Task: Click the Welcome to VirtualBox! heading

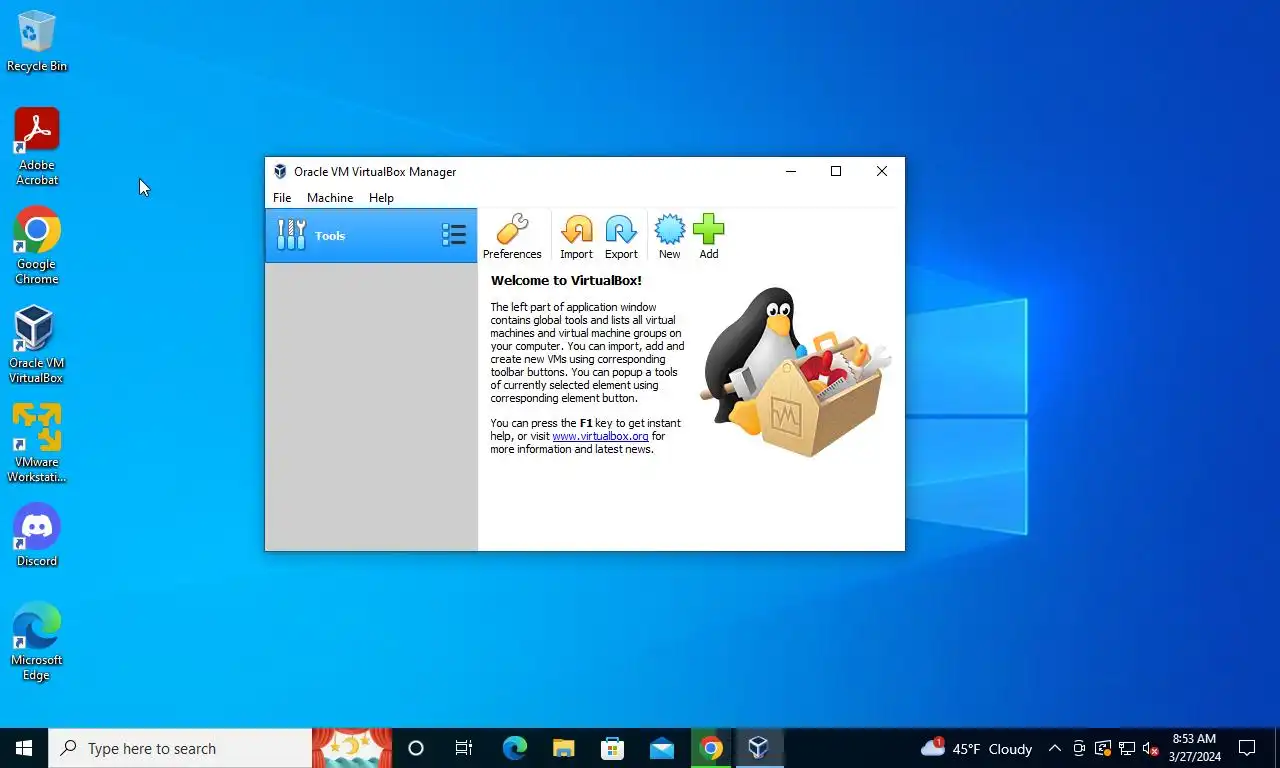Action: pos(566,281)
